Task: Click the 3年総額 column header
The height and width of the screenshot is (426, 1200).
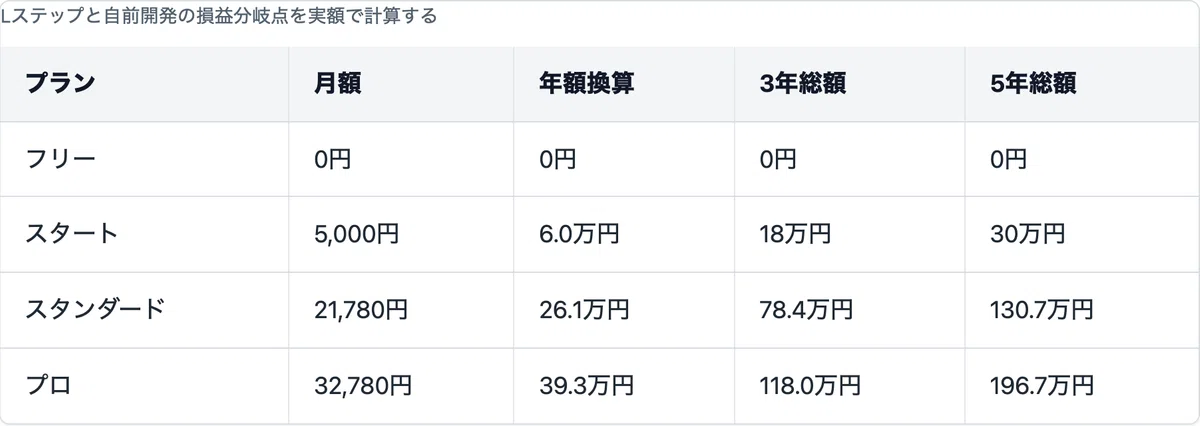Action: click(x=803, y=84)
